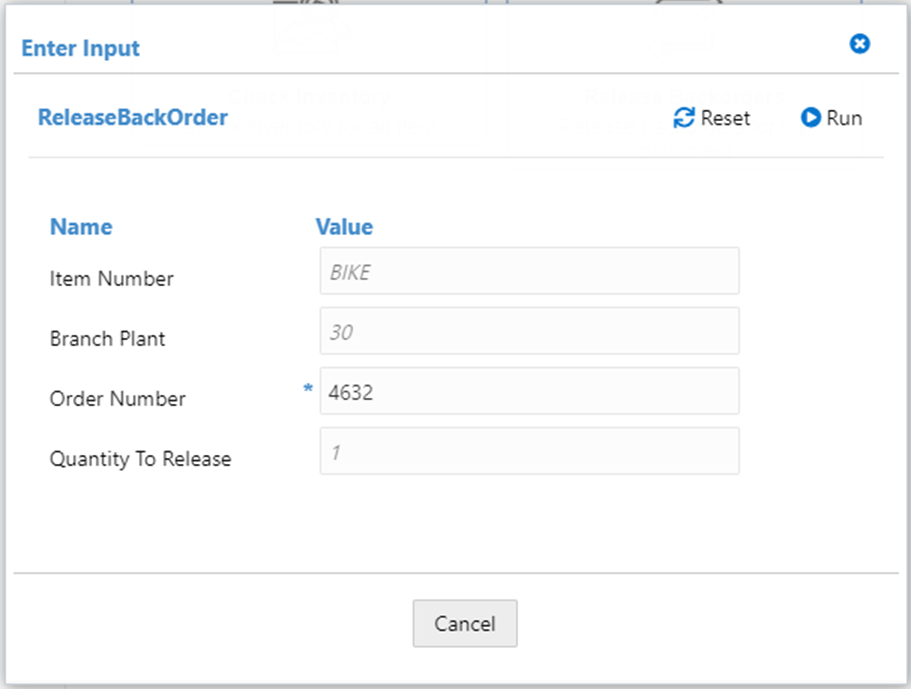Viewport: 911px width, 689px height.
Task: Click the circular arrows next to Reset
Action: [x=684, y=118]
